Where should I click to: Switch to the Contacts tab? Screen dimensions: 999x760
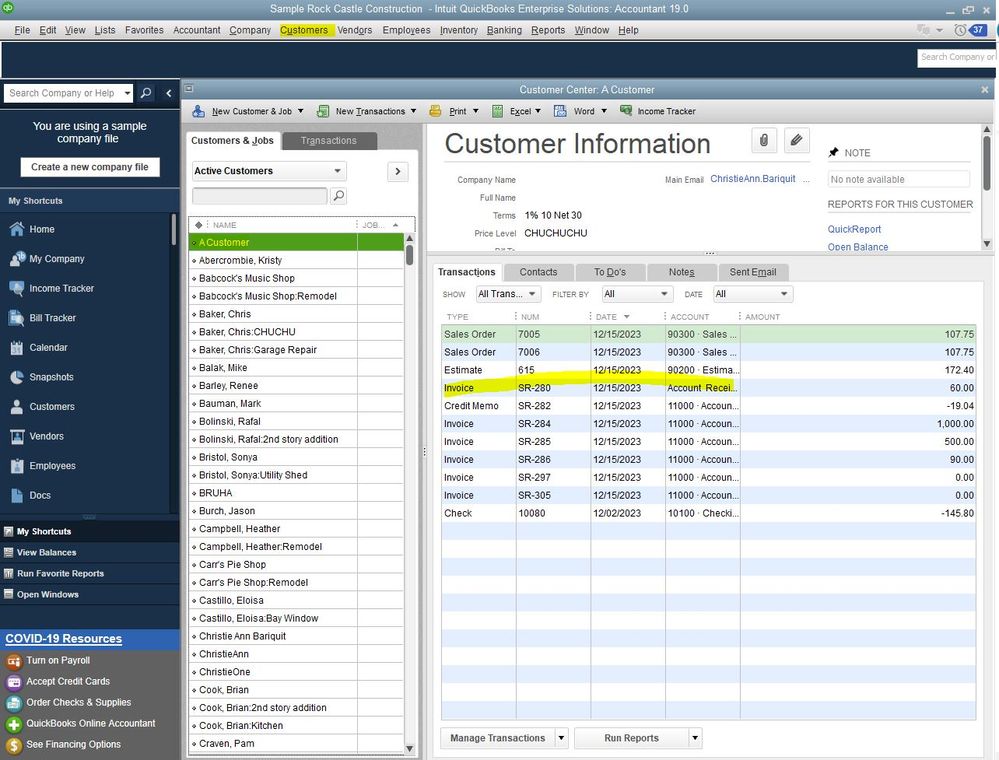(x=538, y=272)
